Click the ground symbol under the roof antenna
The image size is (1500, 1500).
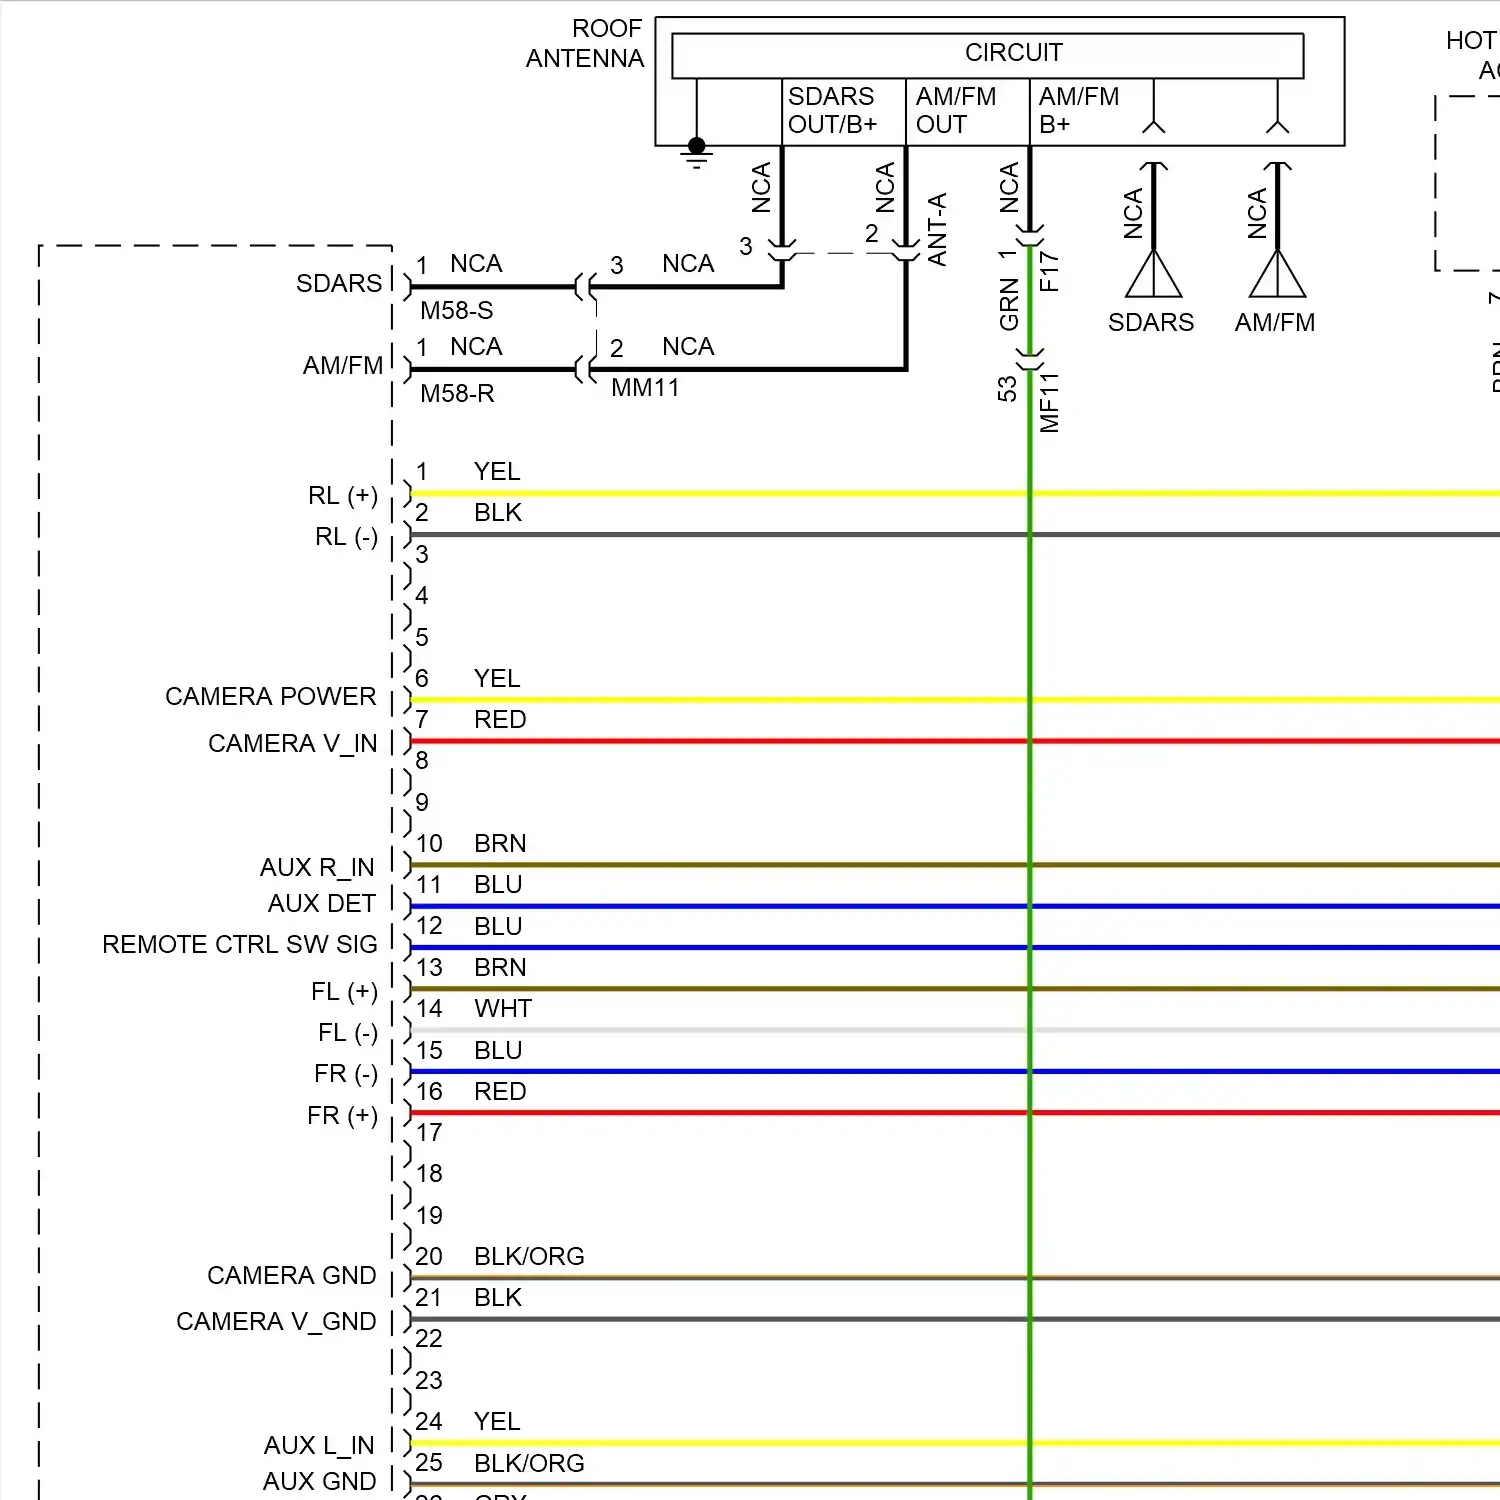[697, 153]
